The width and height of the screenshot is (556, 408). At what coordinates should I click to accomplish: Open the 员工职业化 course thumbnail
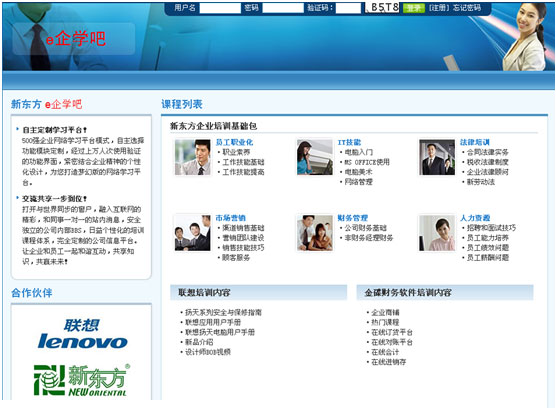coord(193,157)
